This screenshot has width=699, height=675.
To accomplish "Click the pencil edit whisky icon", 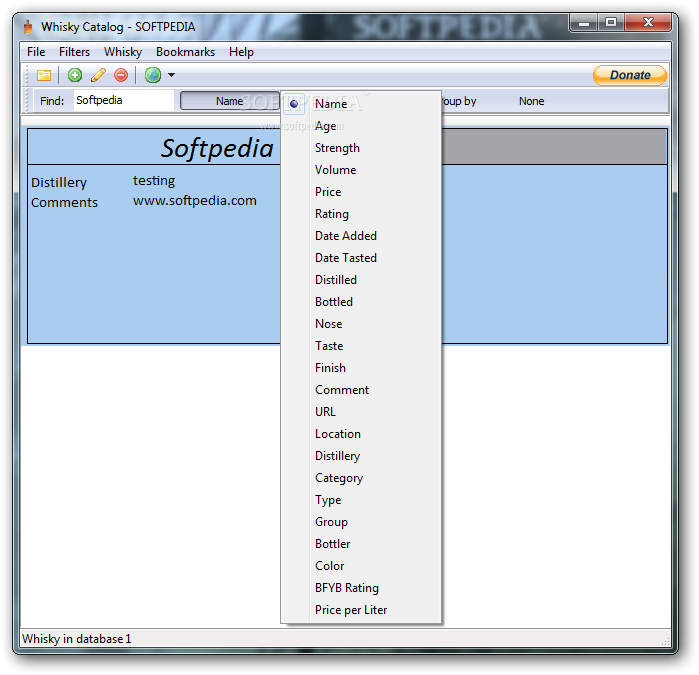I will (x=98, y=75).
